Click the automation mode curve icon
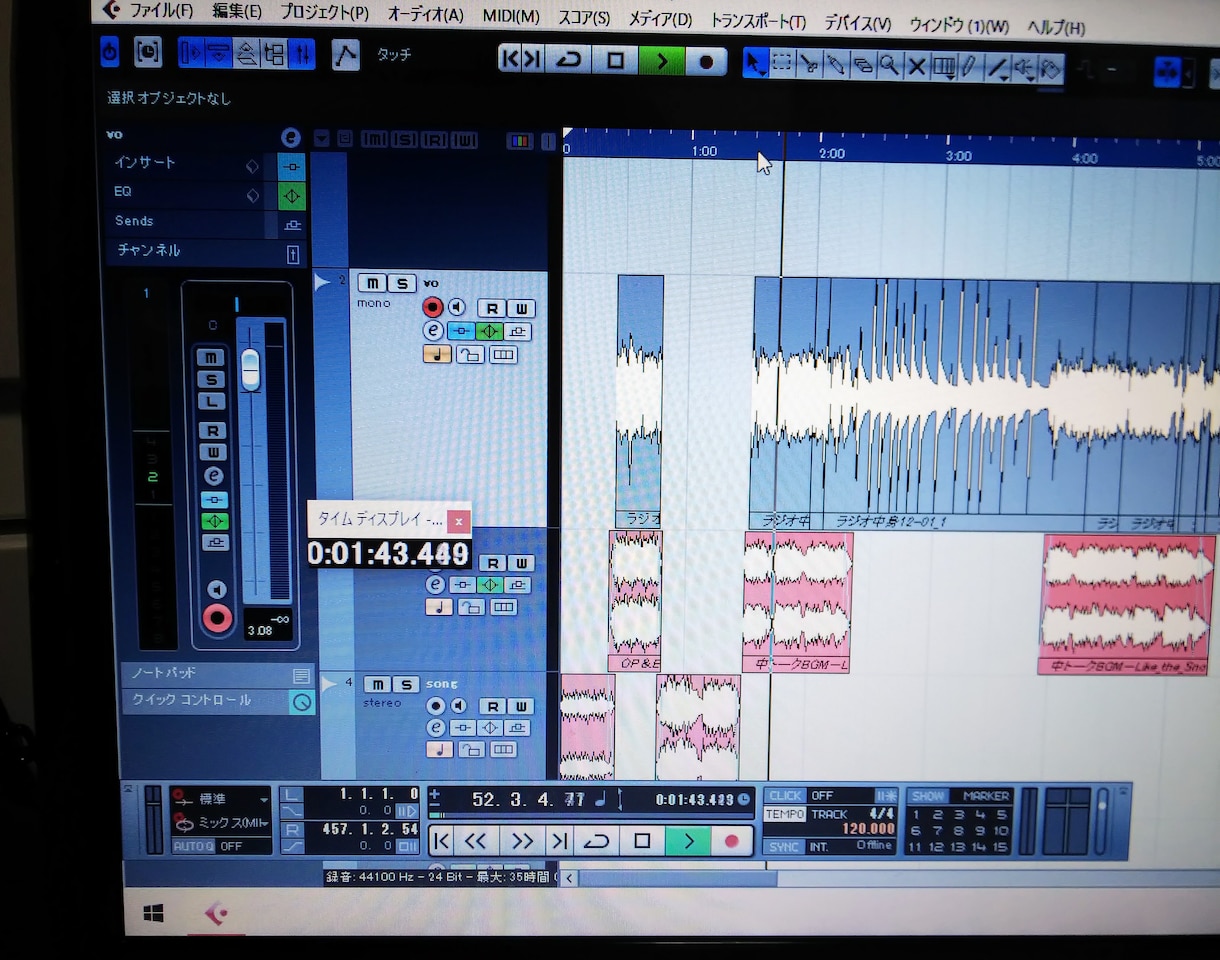Viewport: 1220px width, 960px height. click(345, 54)
